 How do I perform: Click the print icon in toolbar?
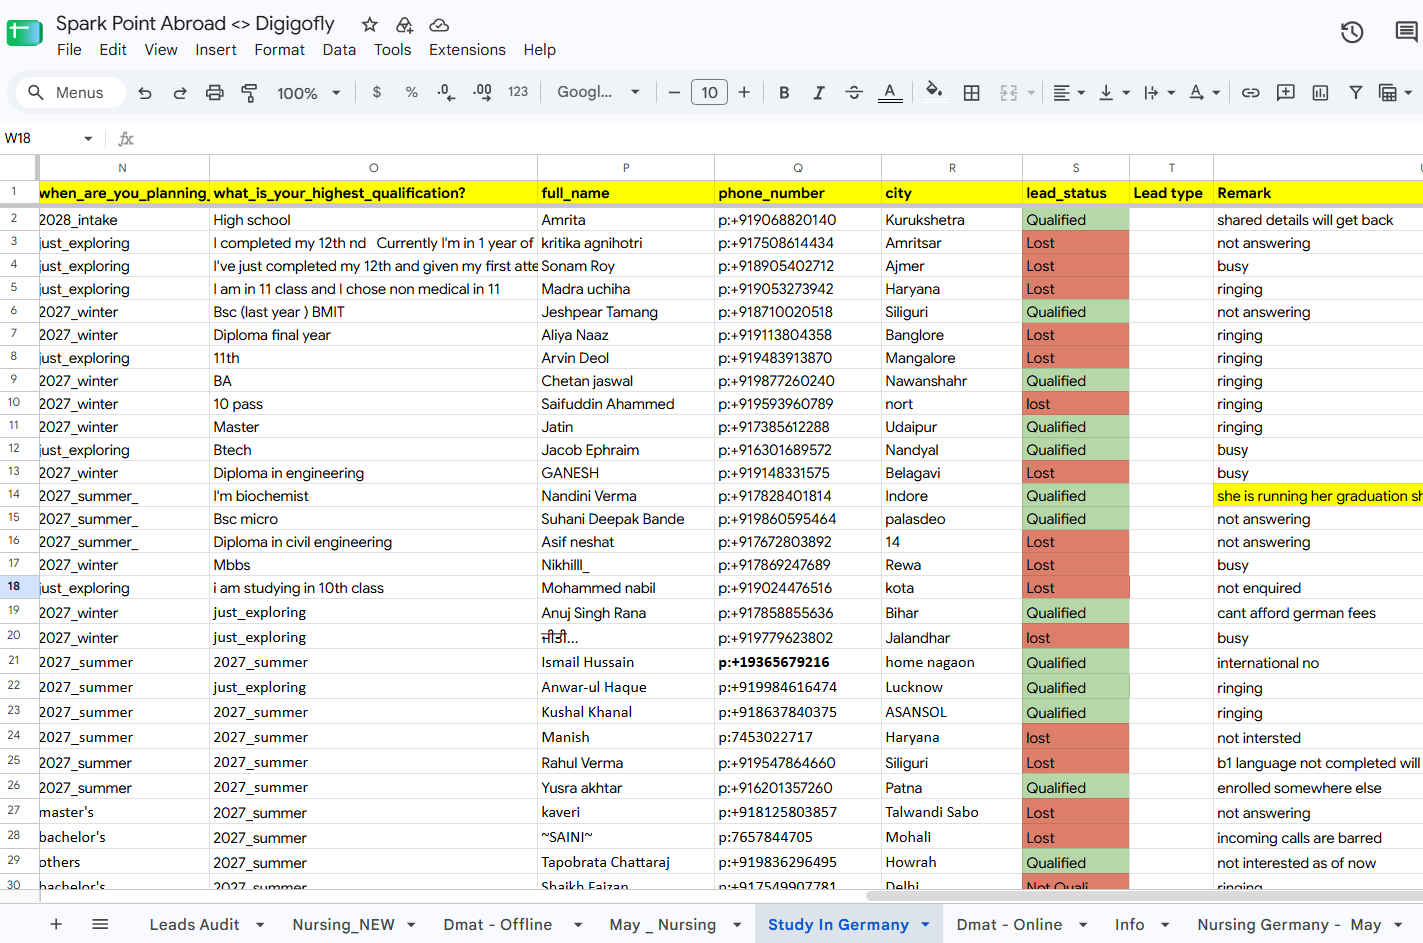[x=214, y=93]
